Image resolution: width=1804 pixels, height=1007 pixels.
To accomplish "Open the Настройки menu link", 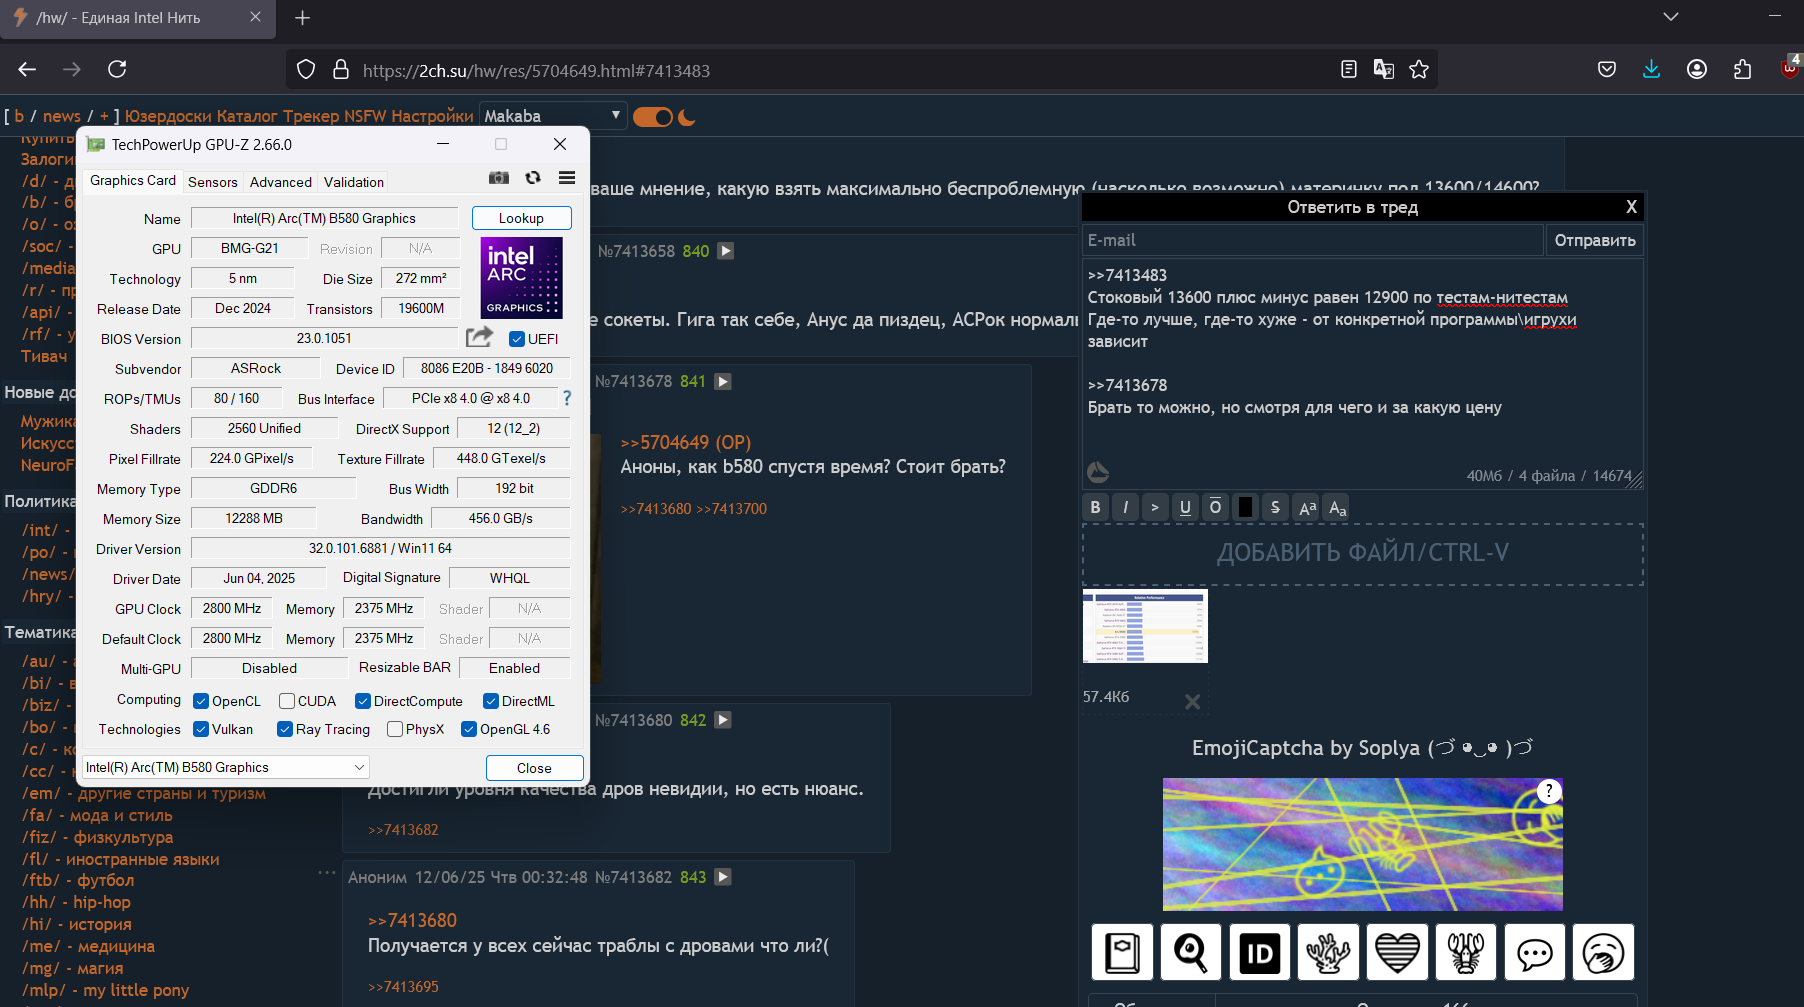I will click(432, 116).
